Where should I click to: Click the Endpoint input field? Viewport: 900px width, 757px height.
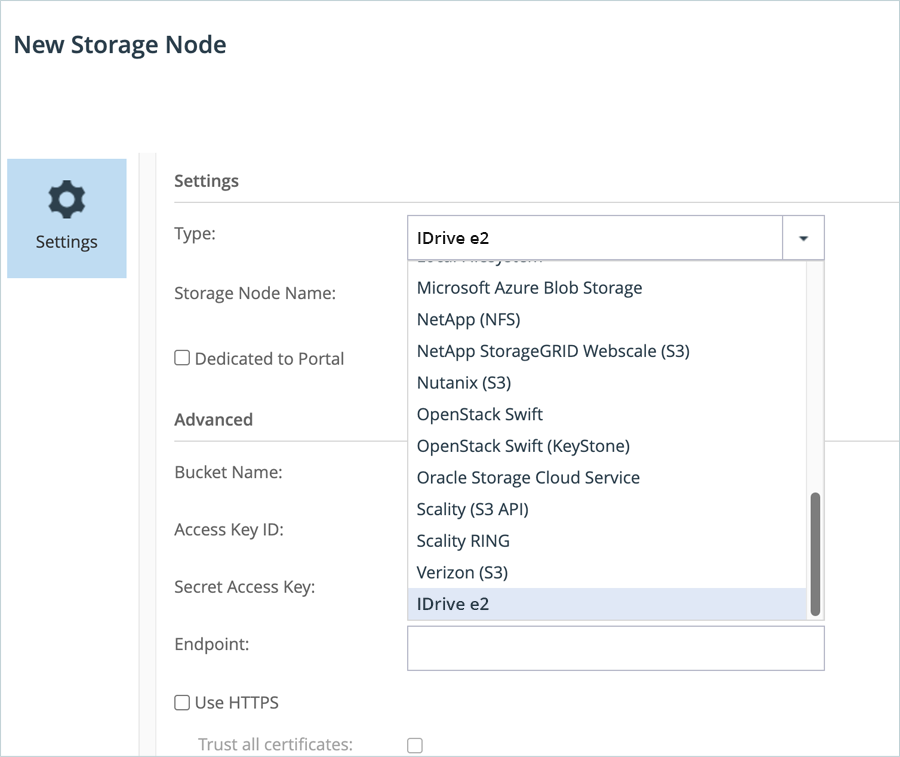[x=615, y=648]
